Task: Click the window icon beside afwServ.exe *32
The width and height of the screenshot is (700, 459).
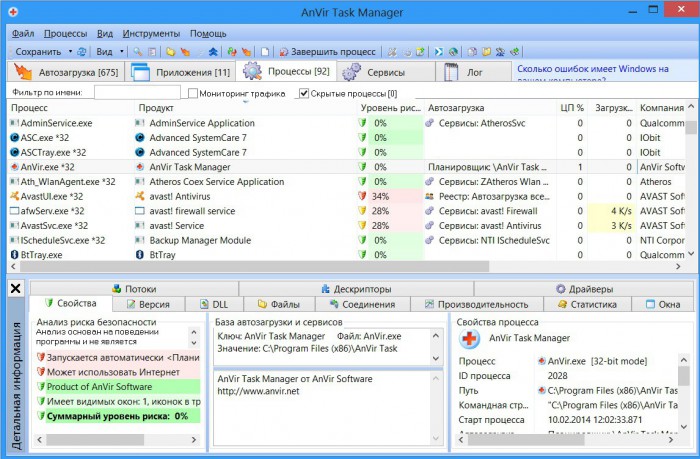Action: (x=14, y=211)
